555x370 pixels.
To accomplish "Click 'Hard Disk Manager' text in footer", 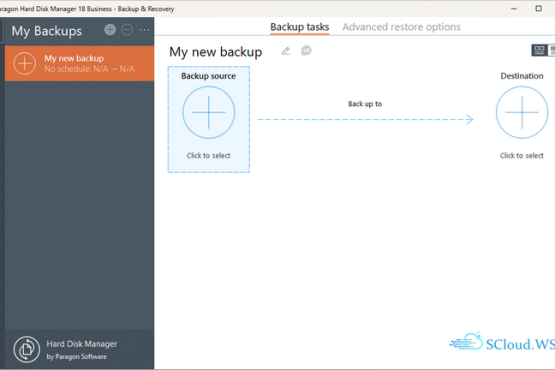I will pos(82,344).
